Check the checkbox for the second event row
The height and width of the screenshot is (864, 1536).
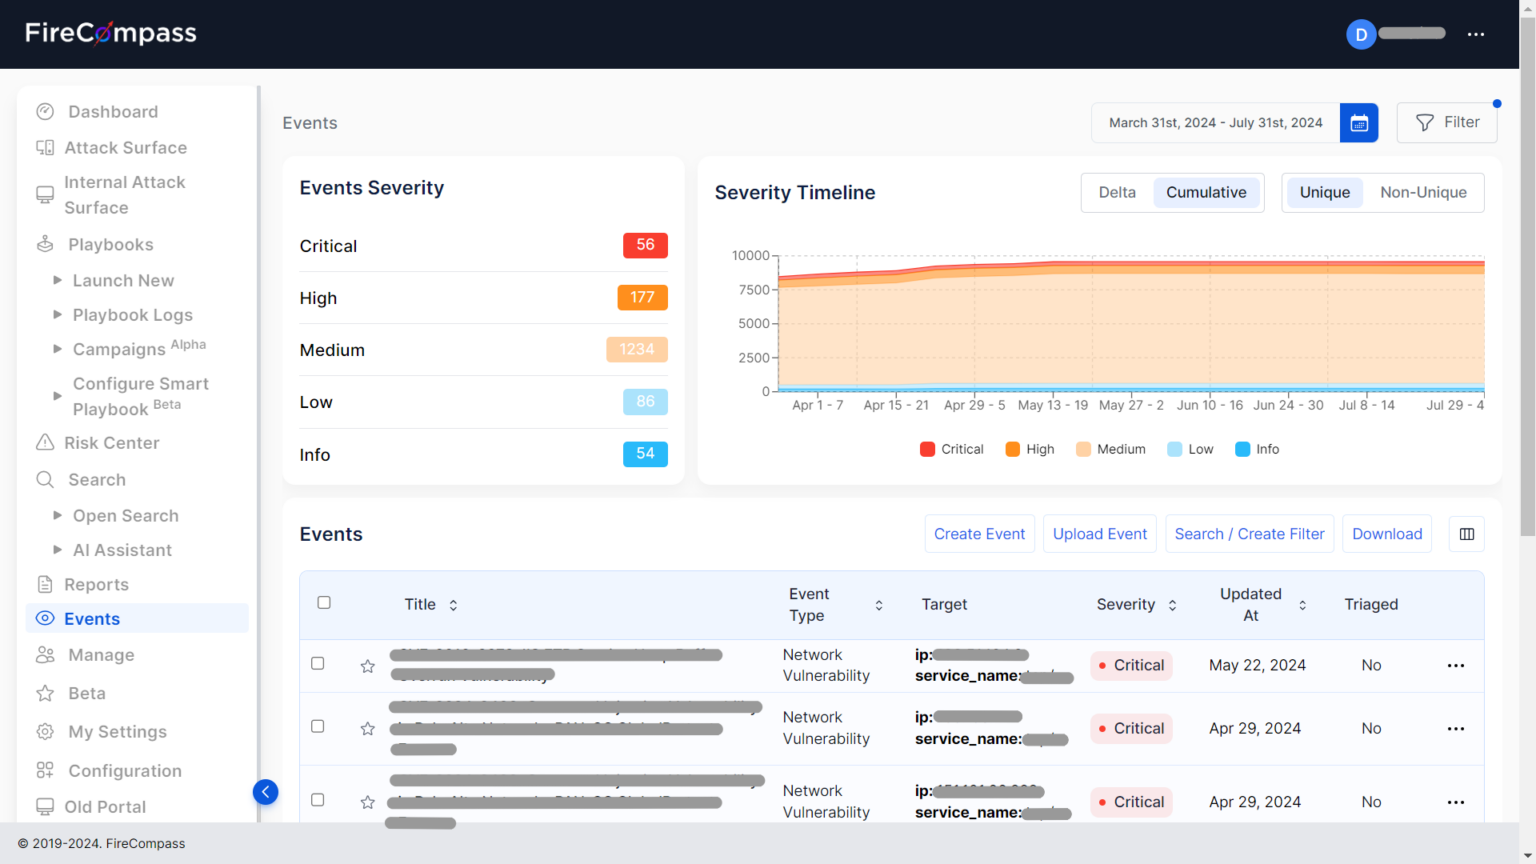point(317,728)
